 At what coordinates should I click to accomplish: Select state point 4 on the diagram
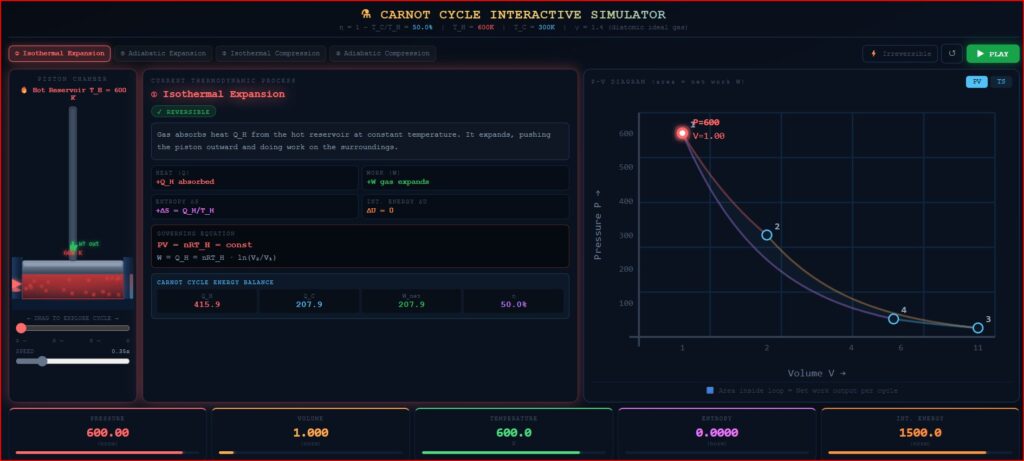tap(894, 319)
